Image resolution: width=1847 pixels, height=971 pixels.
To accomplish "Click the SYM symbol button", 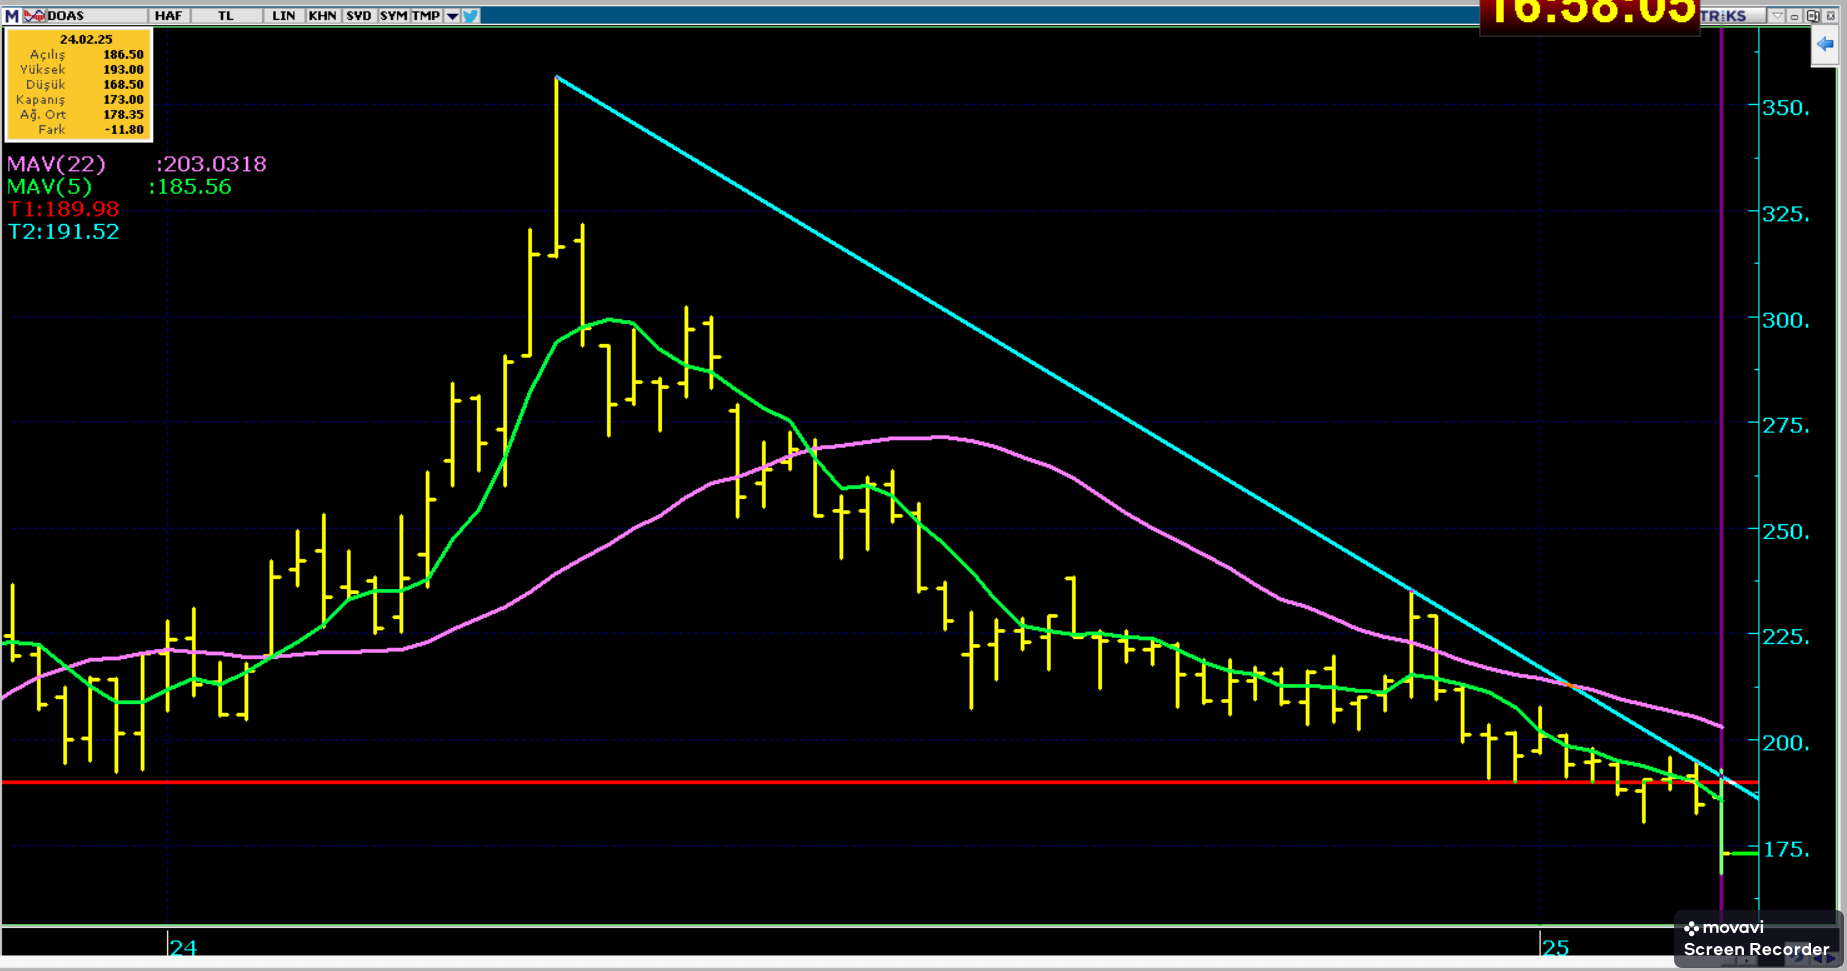I will (x=393, y=16).
